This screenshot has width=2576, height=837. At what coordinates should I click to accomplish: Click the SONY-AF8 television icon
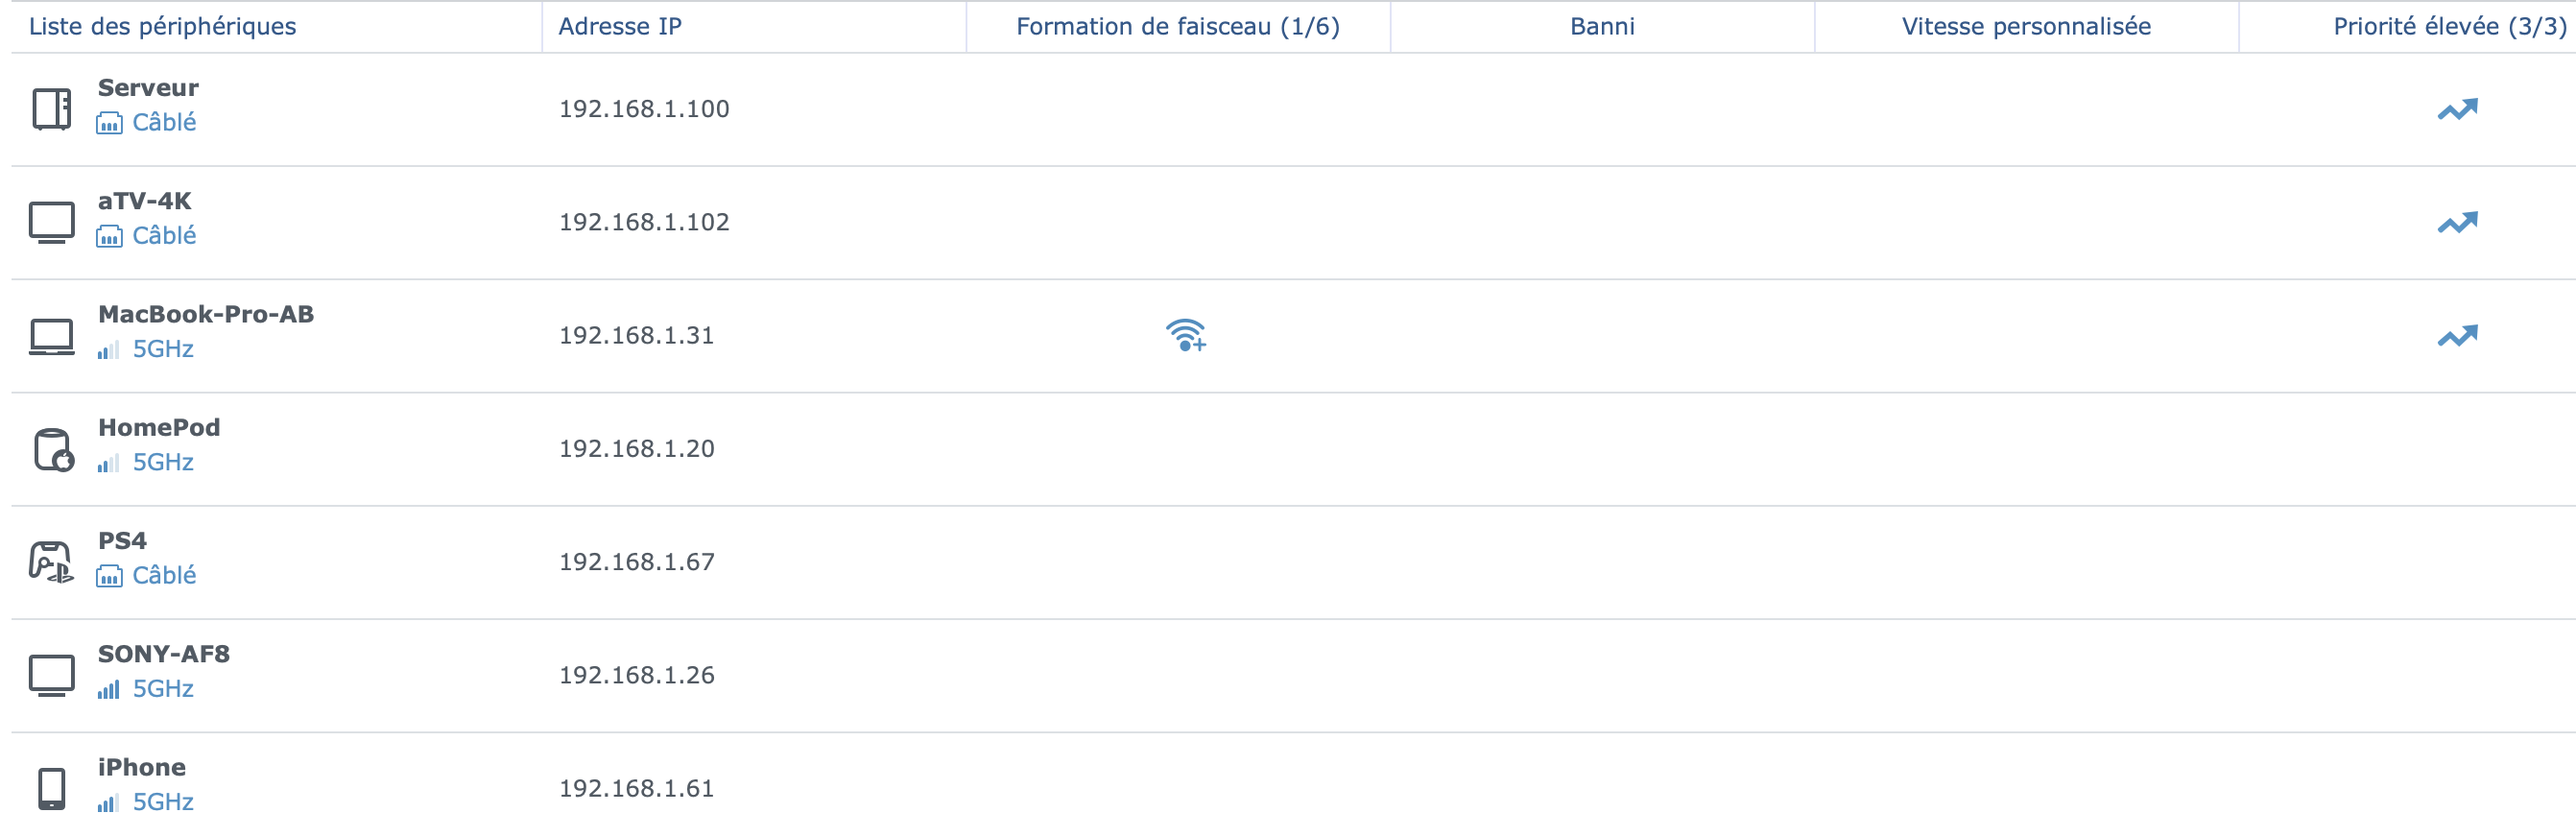point(51,676)
